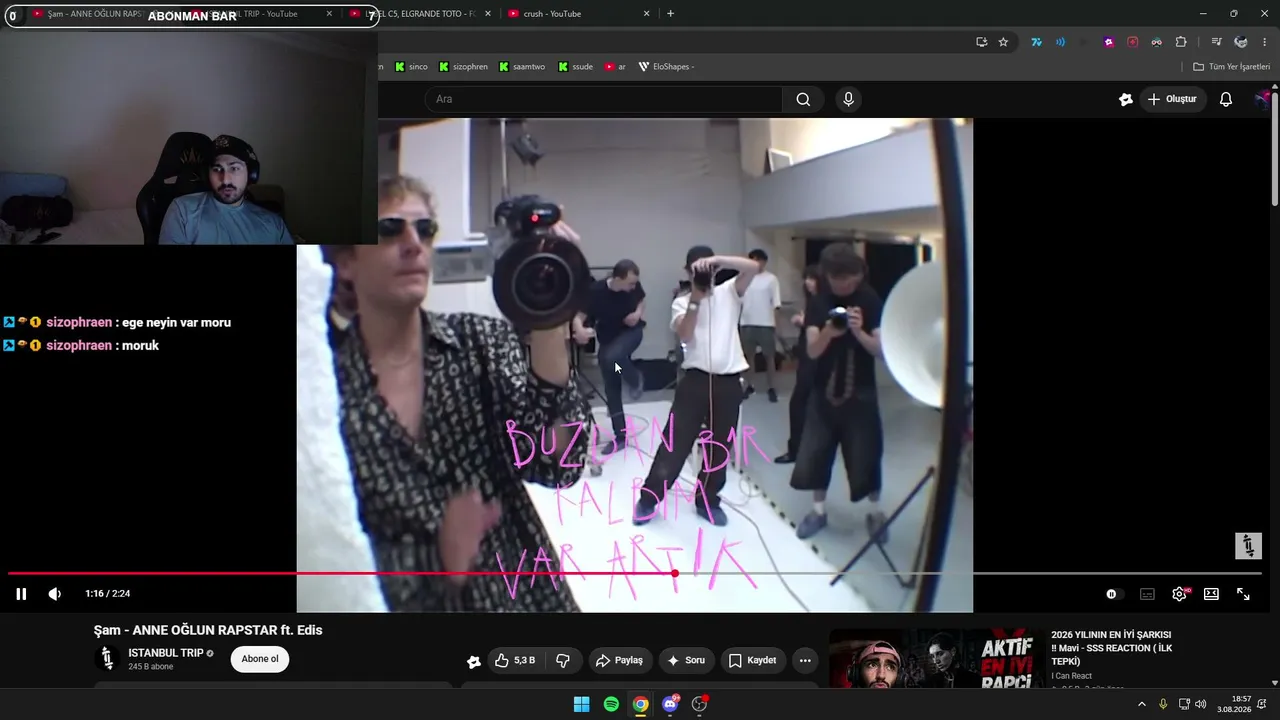Click the YouTube search input field
The height and width of the screenshot is (720, 1280).
click(604, 99)
